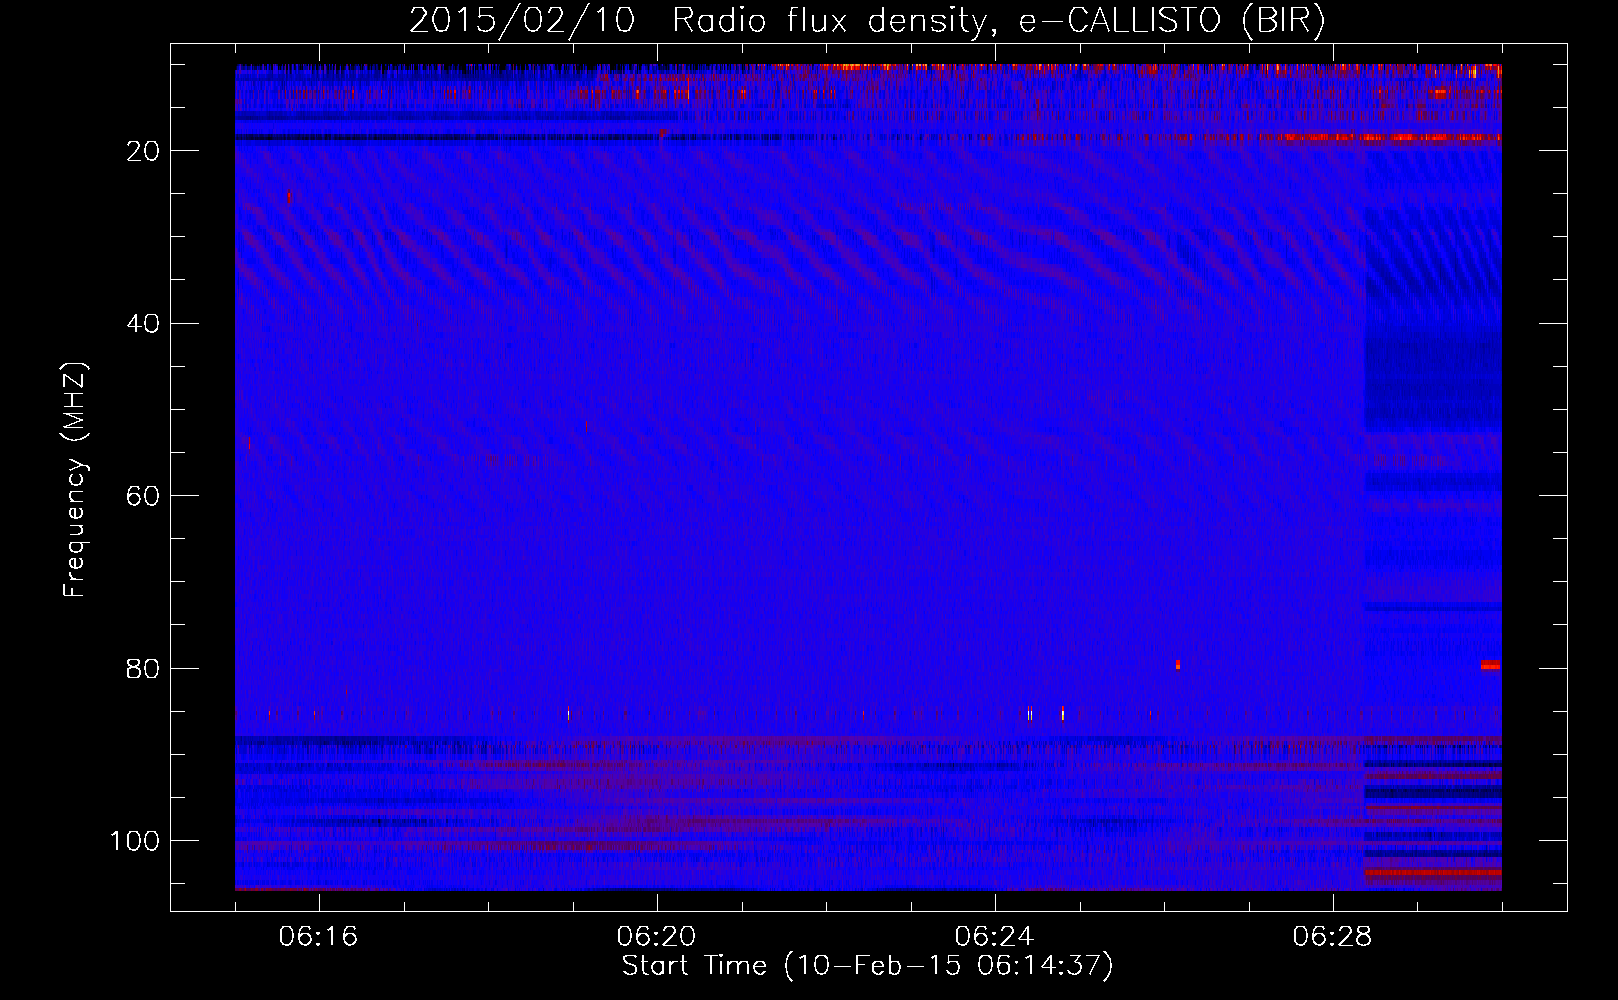Select the 80 MHz frequency tick label

tap(144, 669)
